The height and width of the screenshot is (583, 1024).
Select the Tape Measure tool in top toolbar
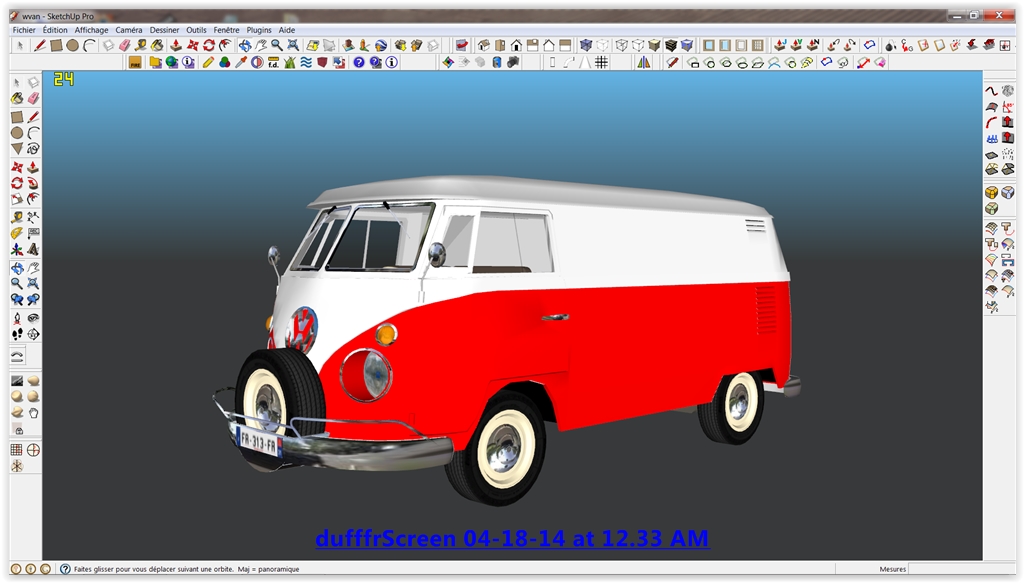tap(140, 45)
